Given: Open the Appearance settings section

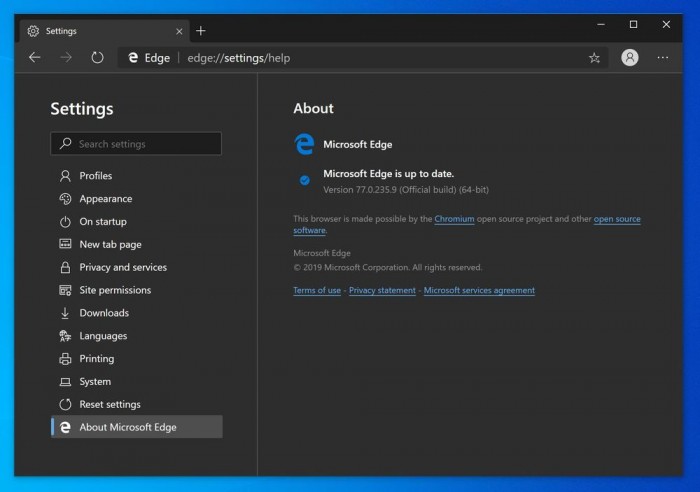Looking at the screenshot, I should [105, 199].
